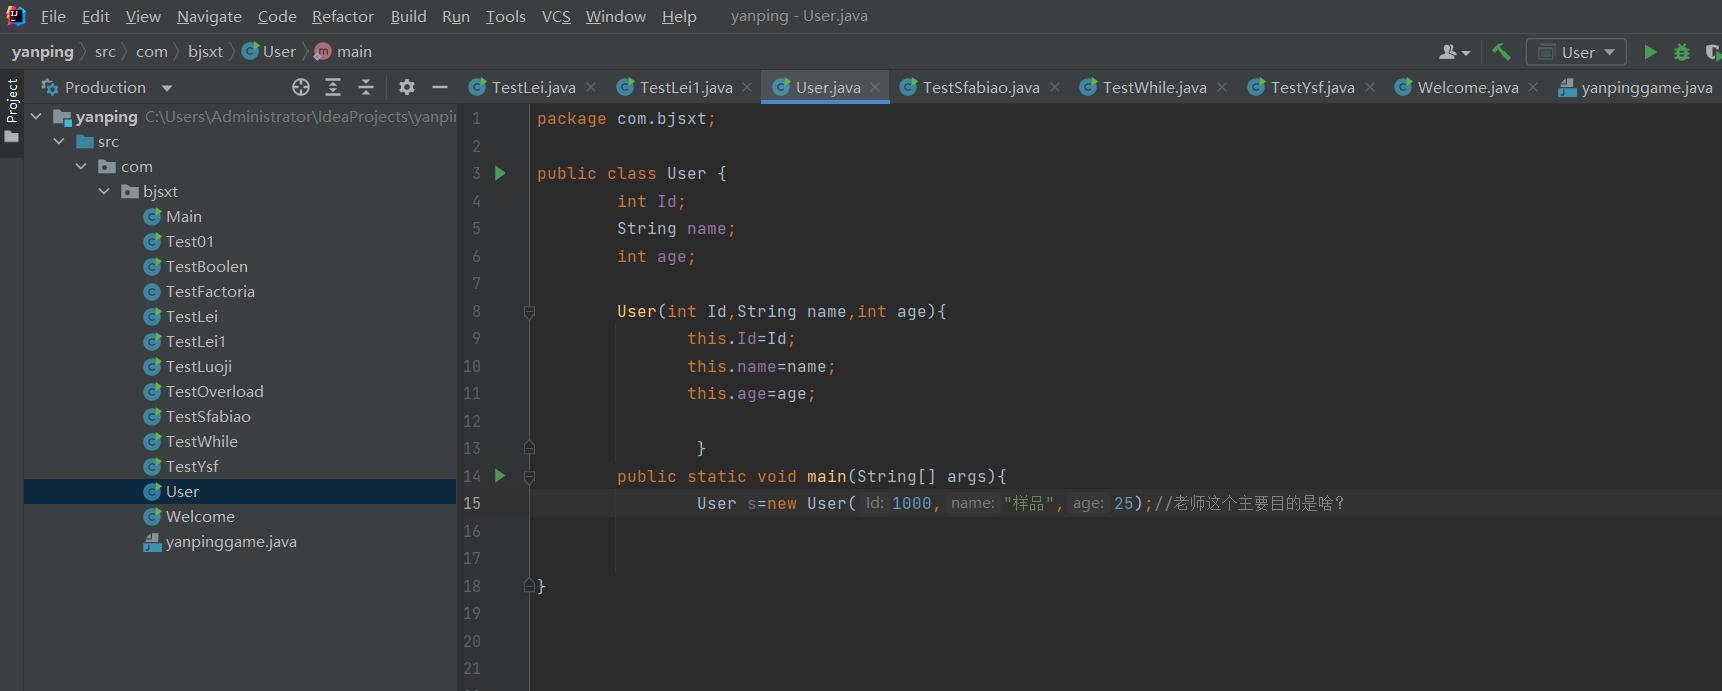
Task: Click the locate/select opened file target icon
Action: (x=301, y=87)
